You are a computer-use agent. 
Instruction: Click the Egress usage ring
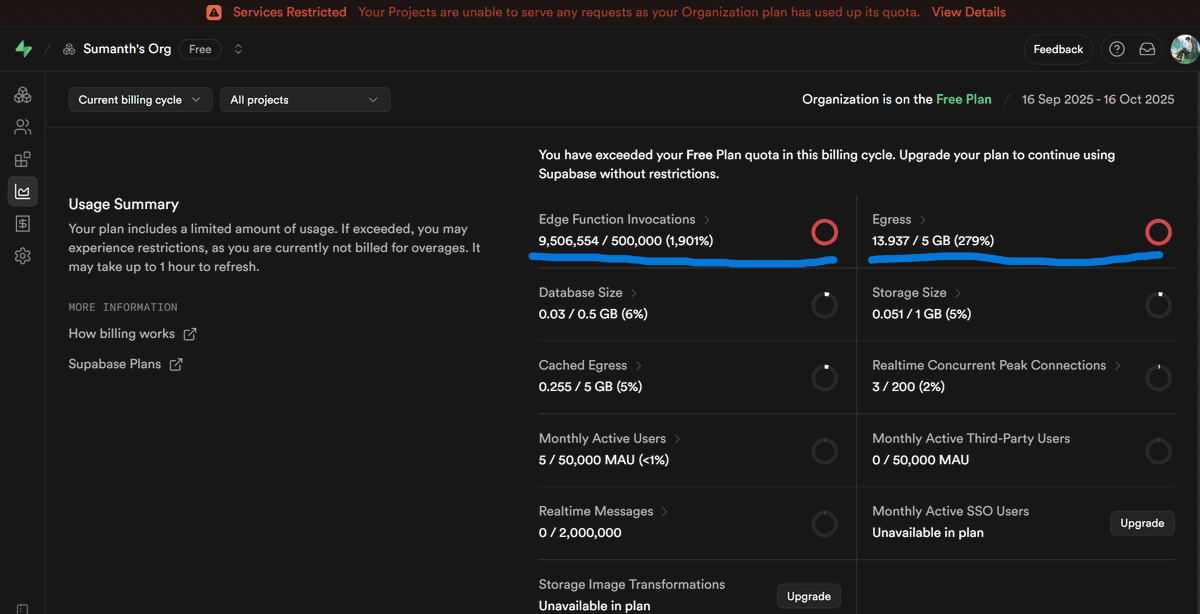coord(1158,232)
